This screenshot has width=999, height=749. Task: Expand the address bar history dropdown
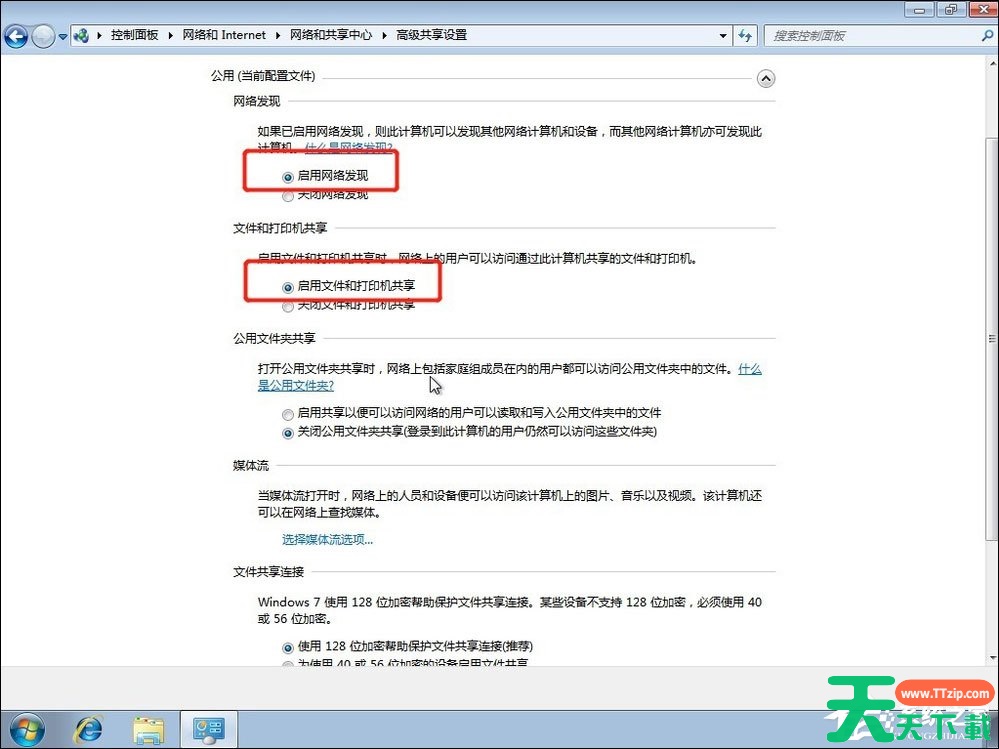click(724, 35)
